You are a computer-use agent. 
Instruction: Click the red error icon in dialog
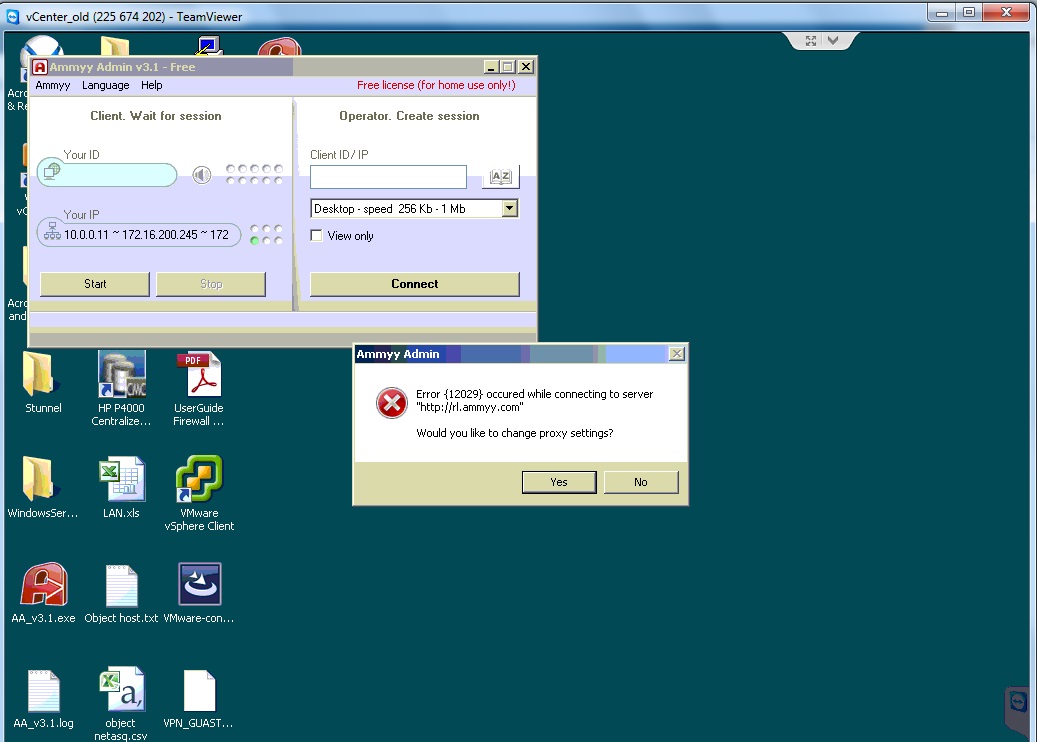pyautogui.click(x=392, y=403)
